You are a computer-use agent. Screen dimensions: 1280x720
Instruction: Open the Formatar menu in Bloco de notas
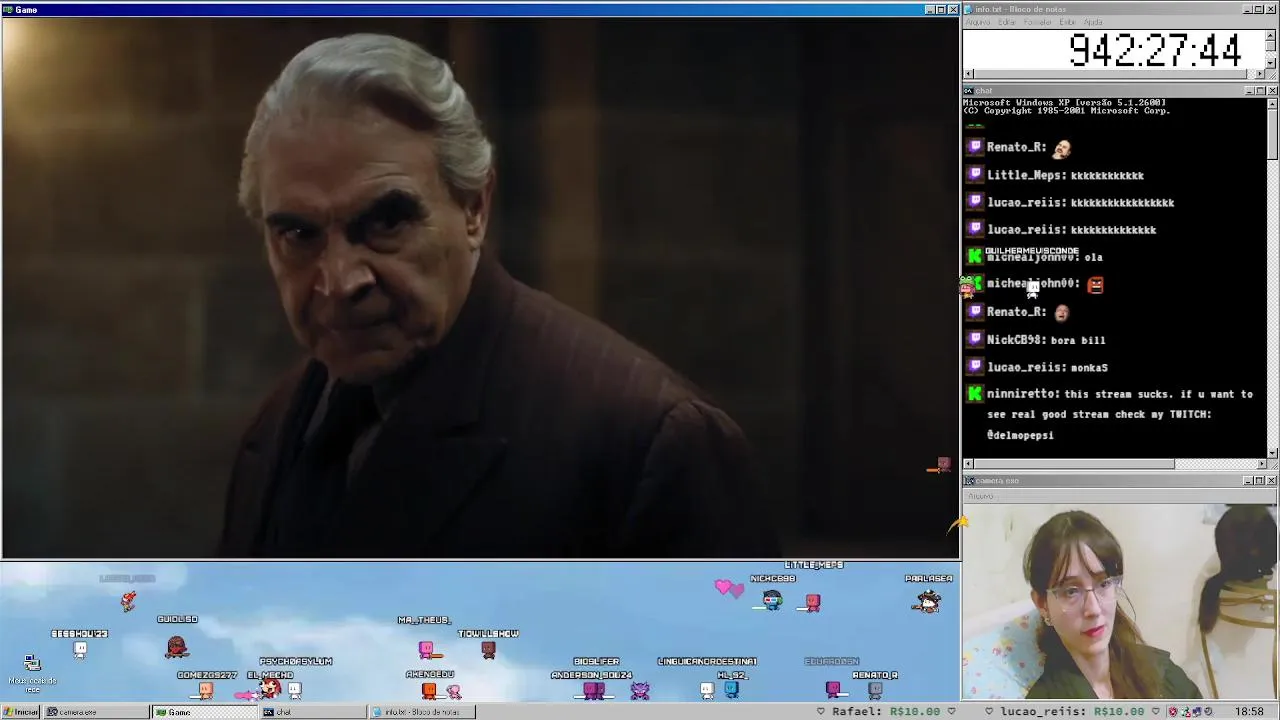click(x=1039, y=22)
